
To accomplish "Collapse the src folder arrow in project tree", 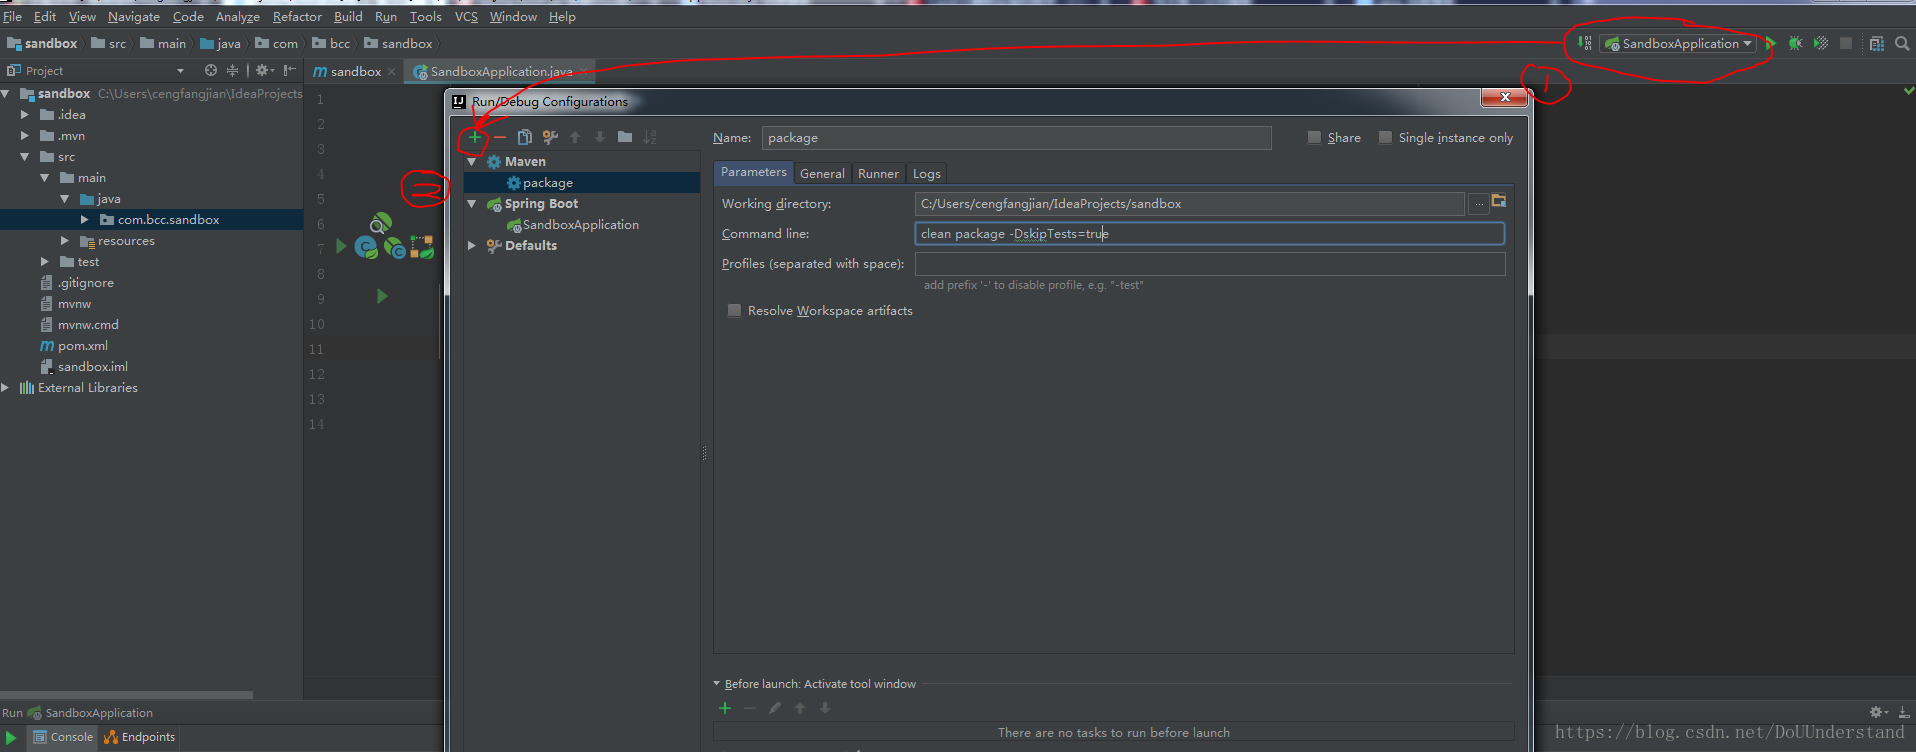I will [x=25, y=156].
